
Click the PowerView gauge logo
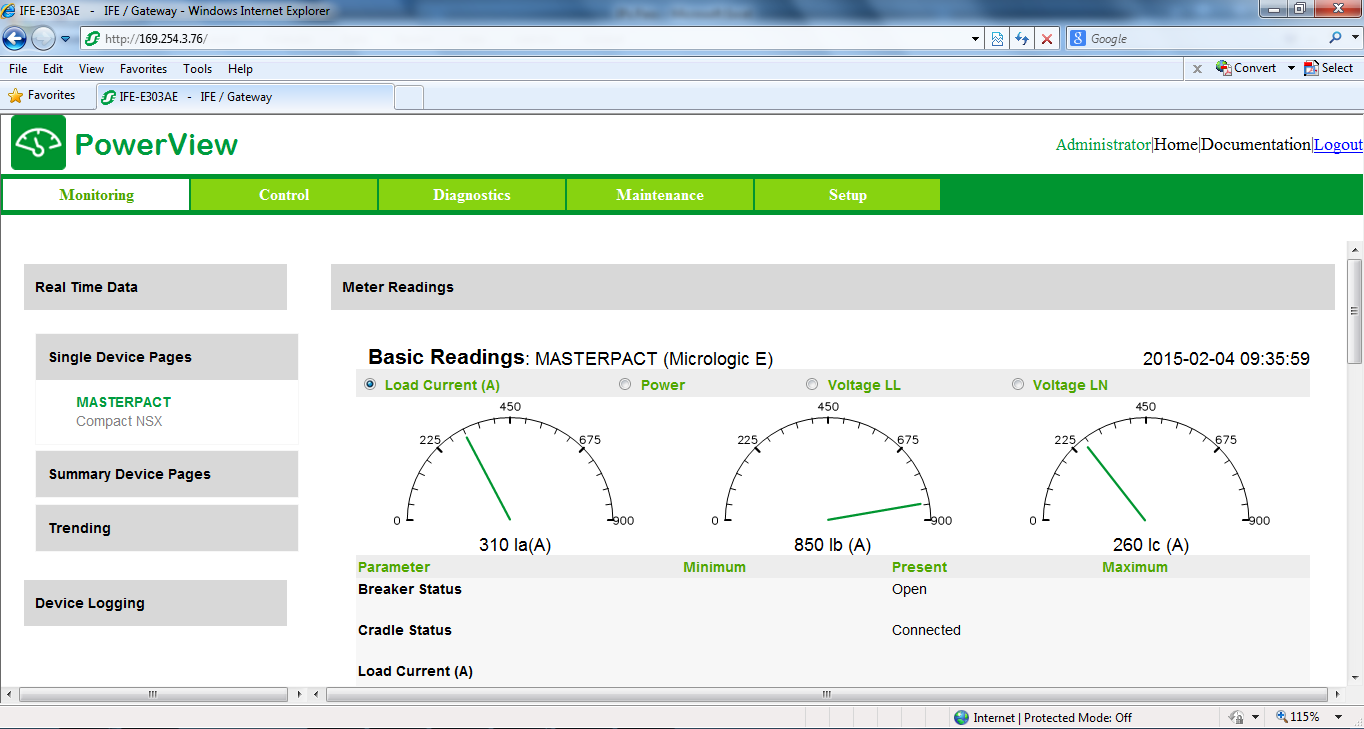click(x=39, y=143)
